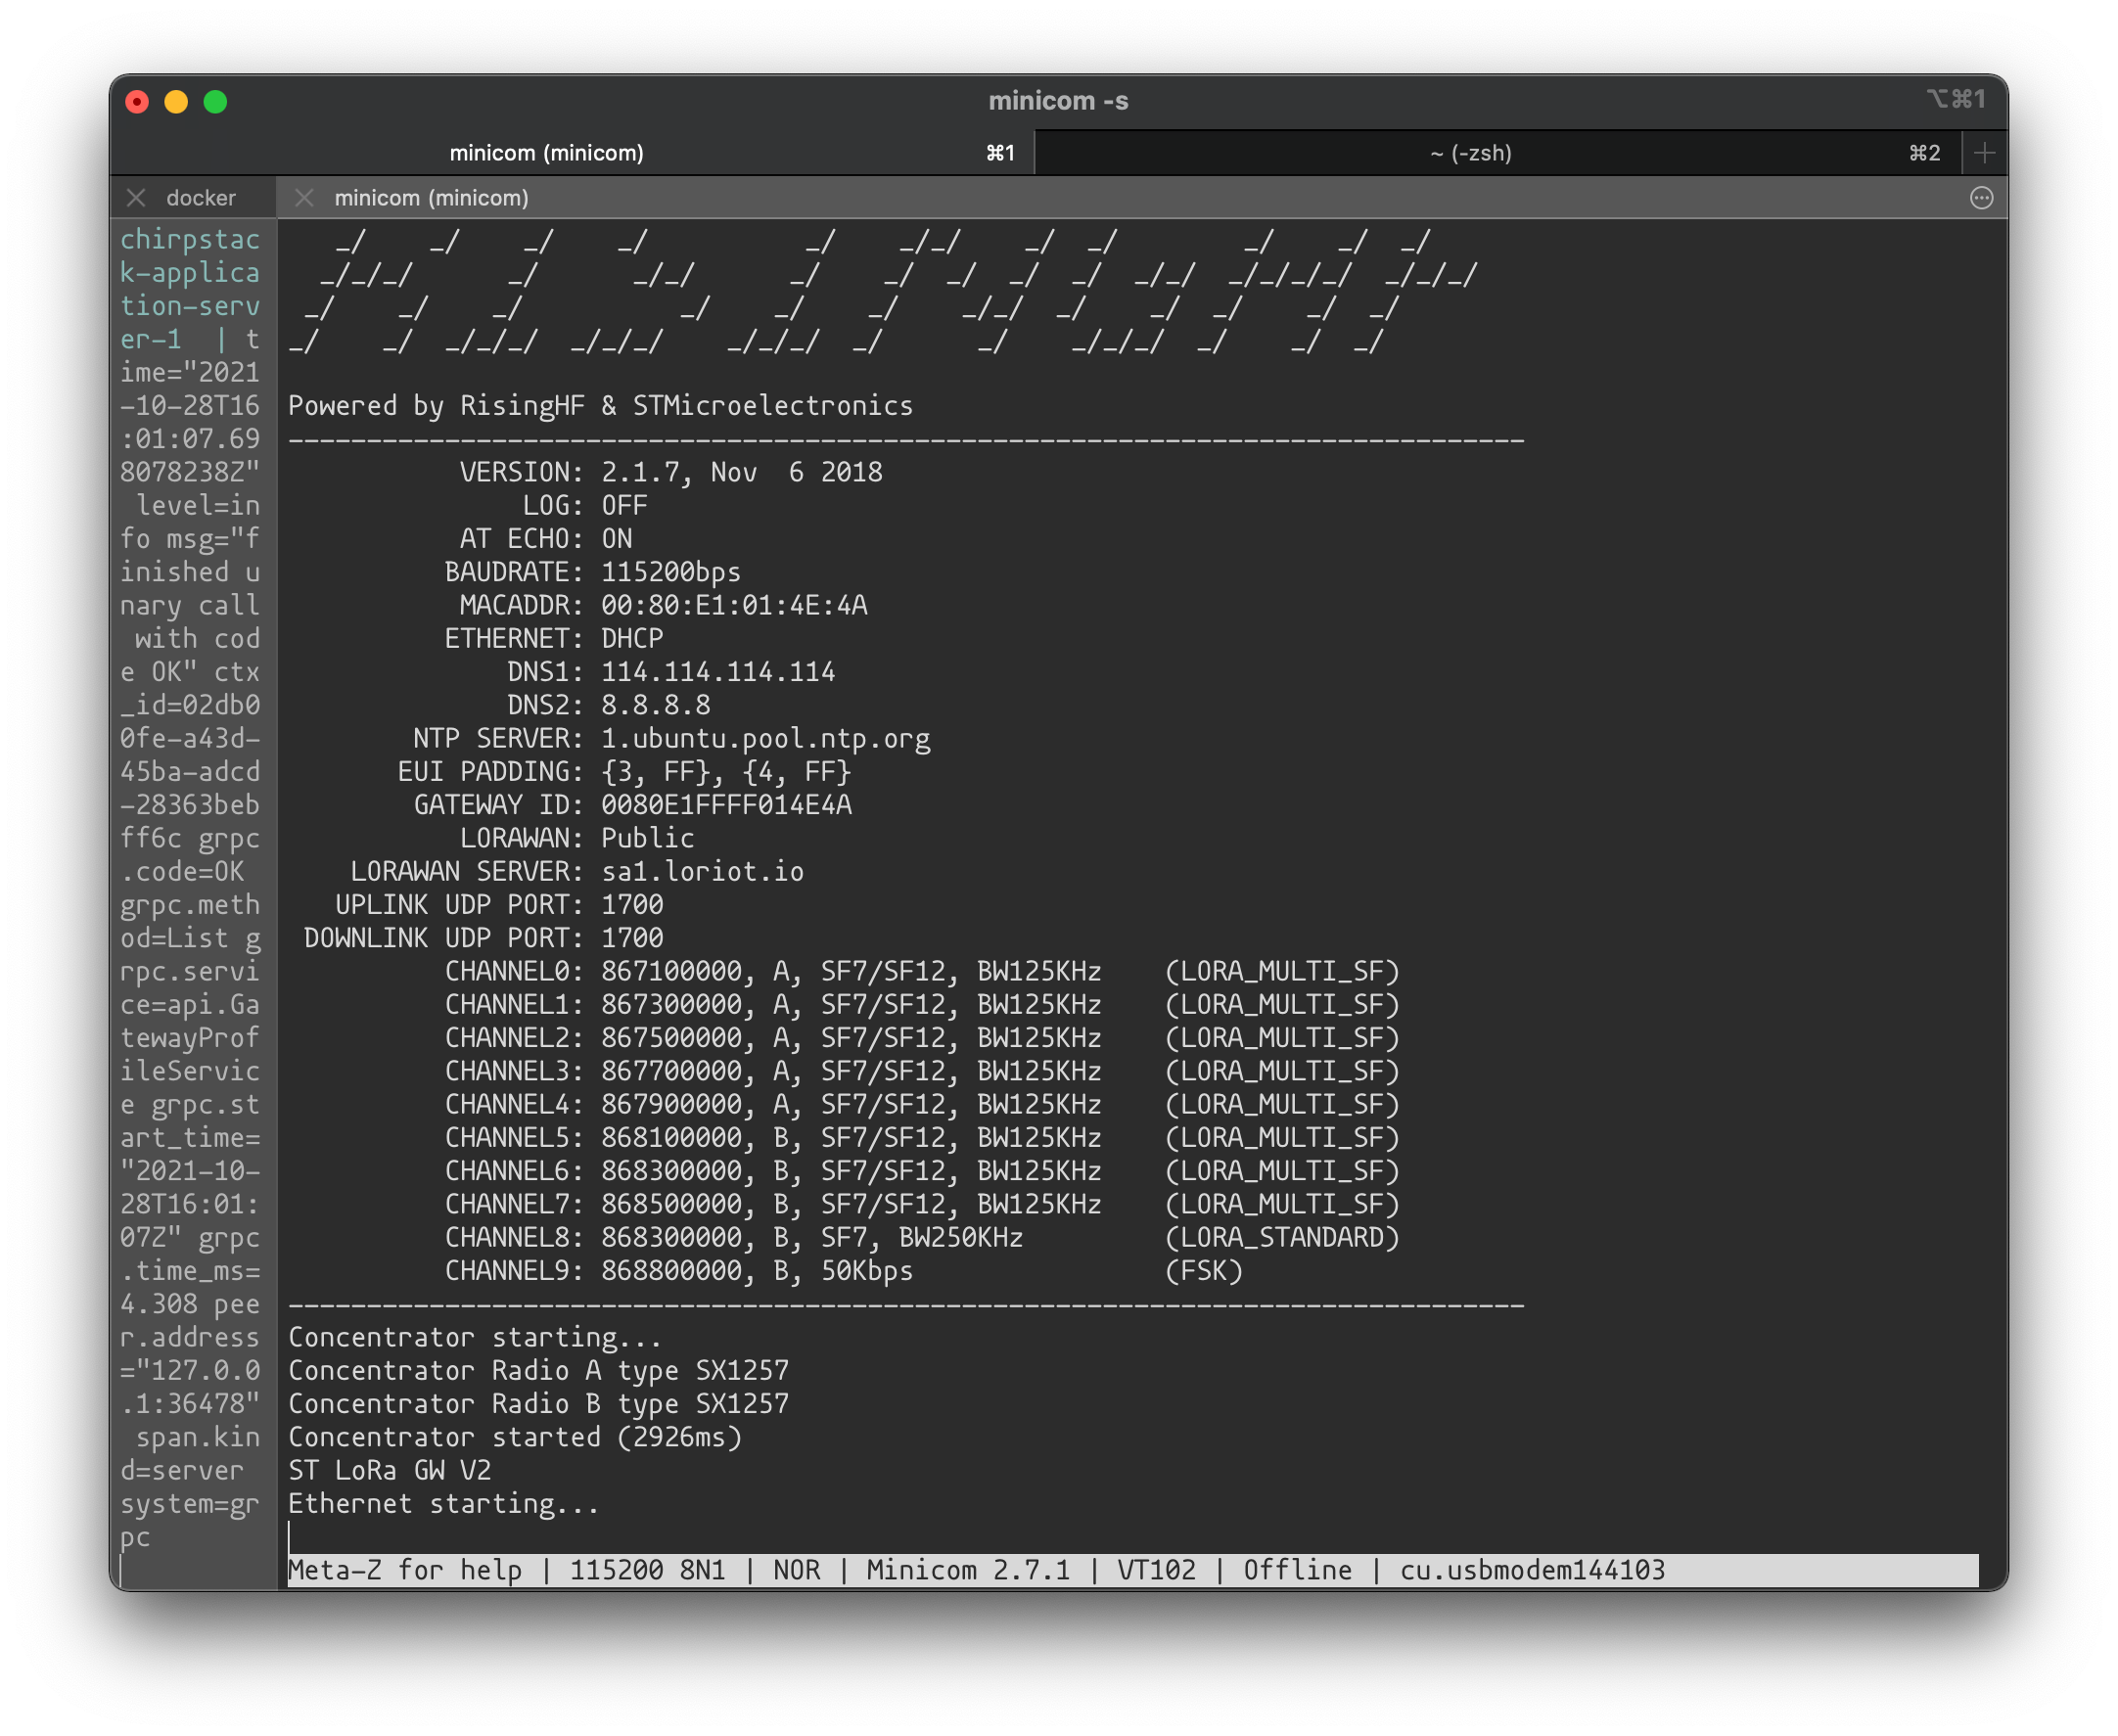This screenshot has height=1736, width=2118.
Task: Click Concentrator Radio B type SX1257
Action: click(x=538, y=1404)
